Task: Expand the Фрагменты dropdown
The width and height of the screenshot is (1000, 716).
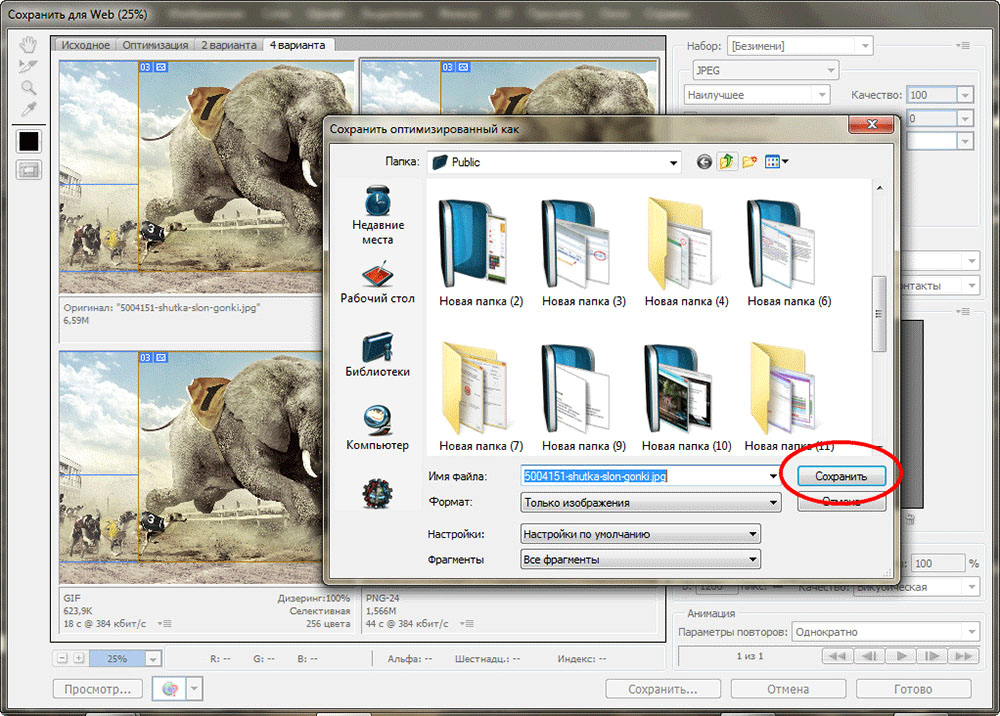Action: [752, 560]
